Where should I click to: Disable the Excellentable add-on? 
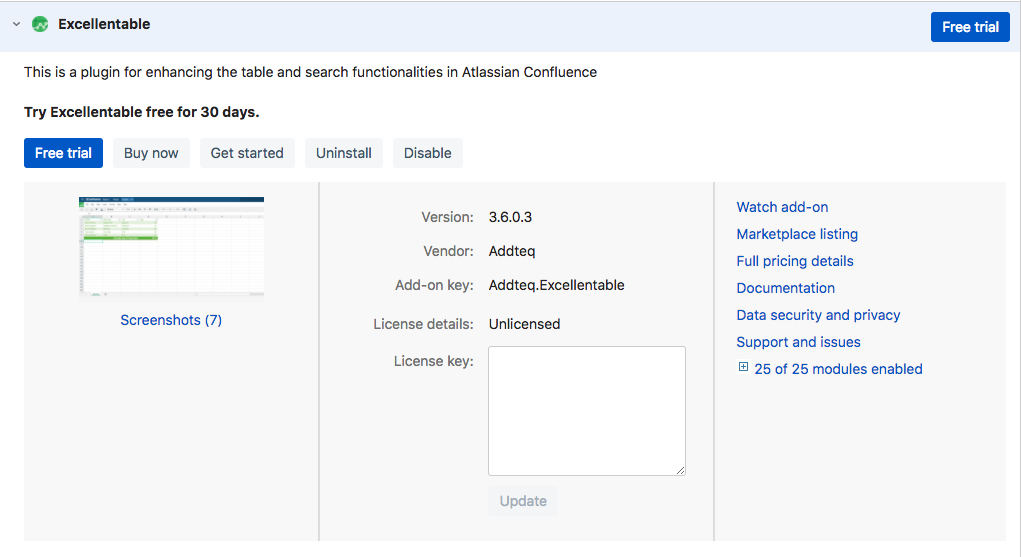pyautogui.click(x=427, y=153)
